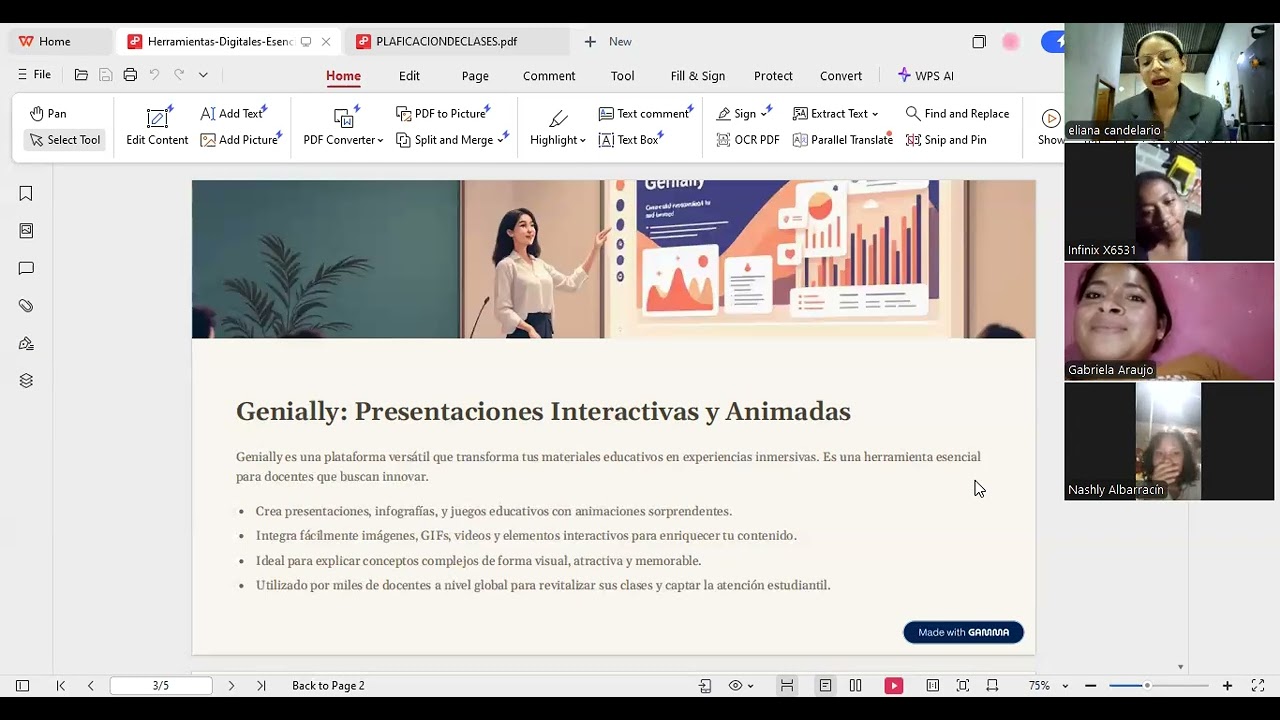Open the folder icon in the quick access bar
The image size is (1280, 720).
[x=81, y=75]
